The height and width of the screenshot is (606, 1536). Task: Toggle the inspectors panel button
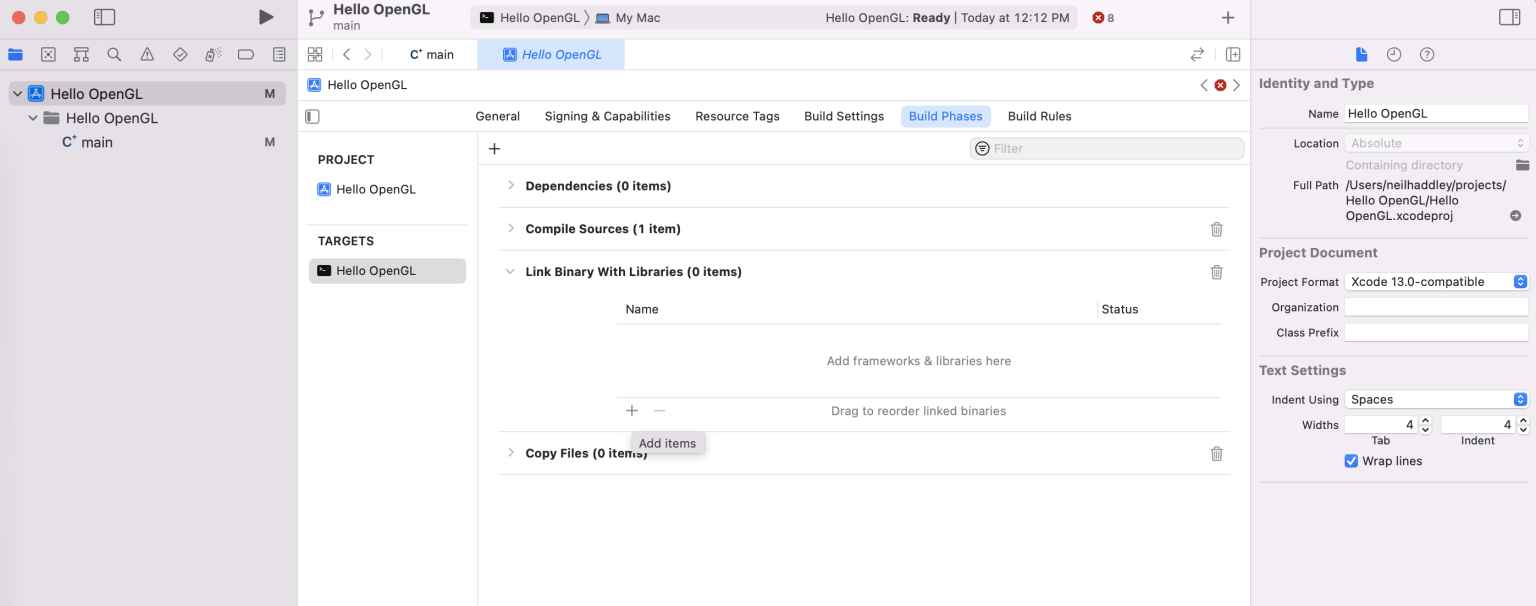pyautogui.click(x=1510, y=17)
